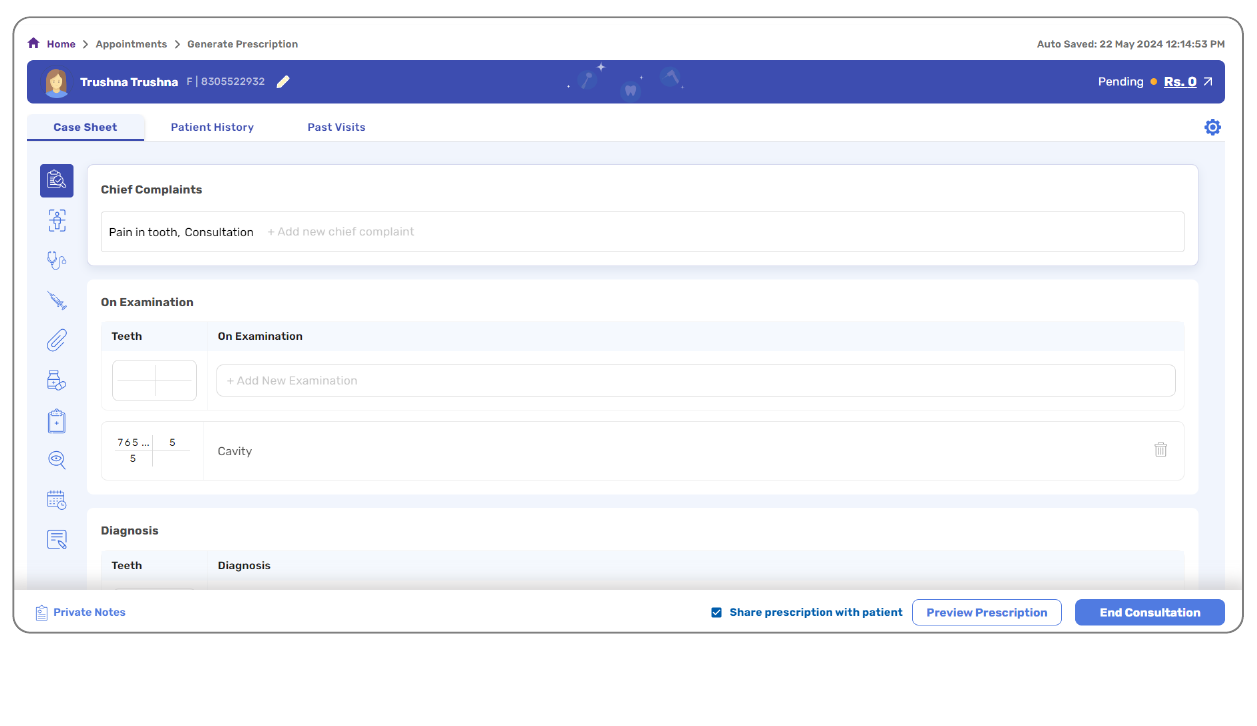Select the stethoscope icon in sidebar

[x=57, y=261]
